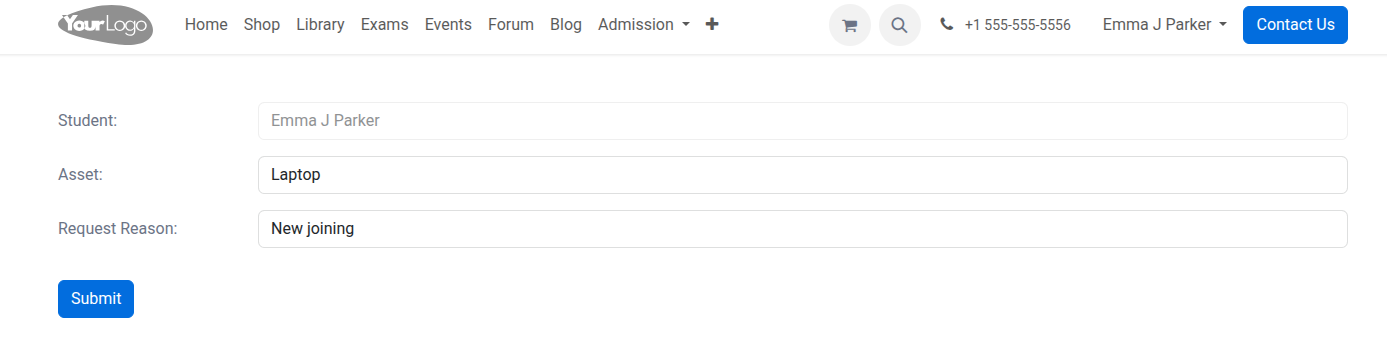Click the phone icon beside number
The height and width of the screenshot is (362, 1387).
point(946,24)
